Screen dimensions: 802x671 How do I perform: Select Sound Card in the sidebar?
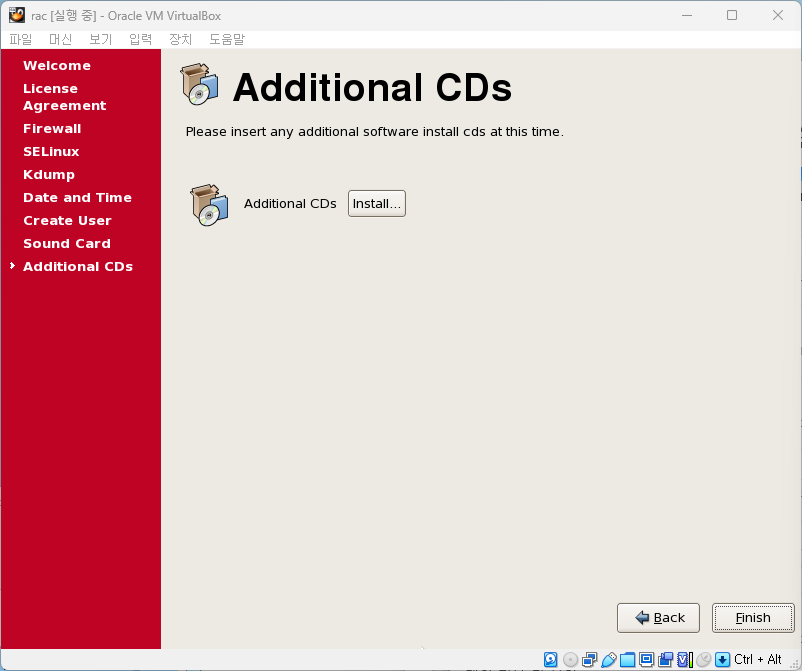tap(66, 243)
